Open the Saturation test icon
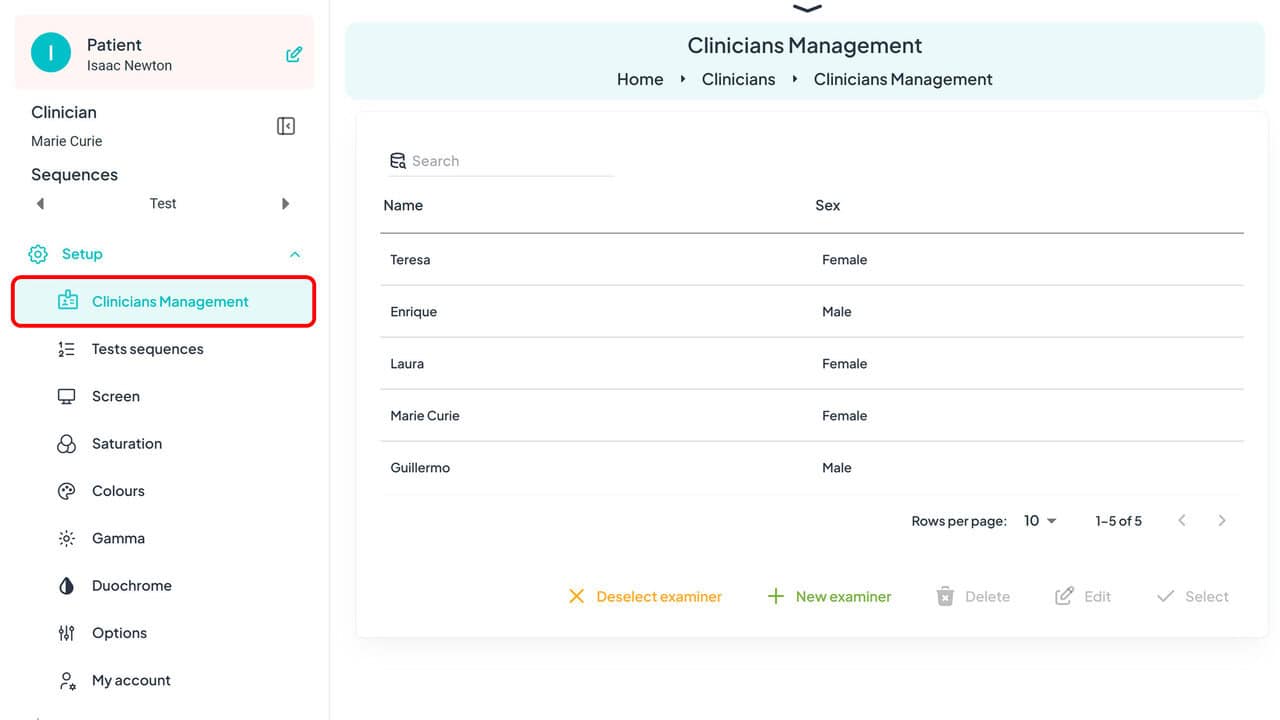1280x720 pixels. coord(66,443)
